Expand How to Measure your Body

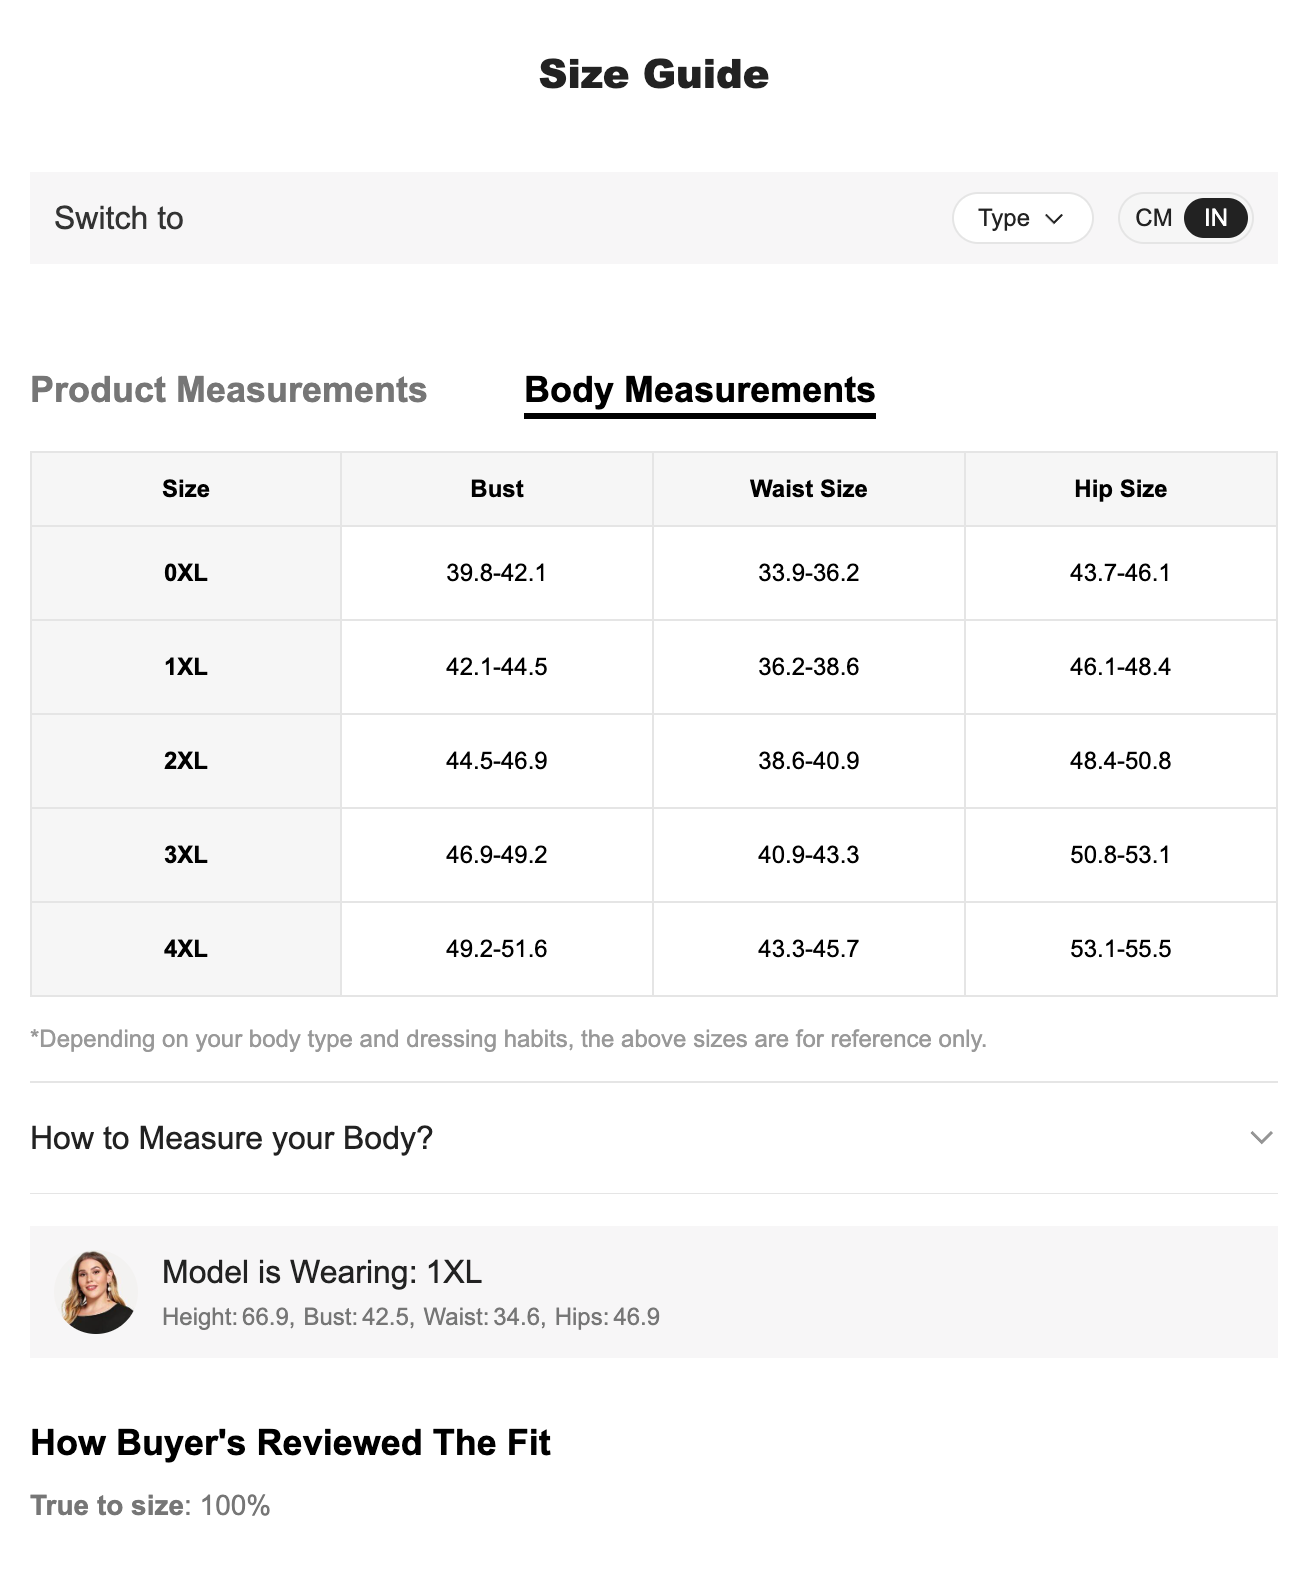[232, 1138]
